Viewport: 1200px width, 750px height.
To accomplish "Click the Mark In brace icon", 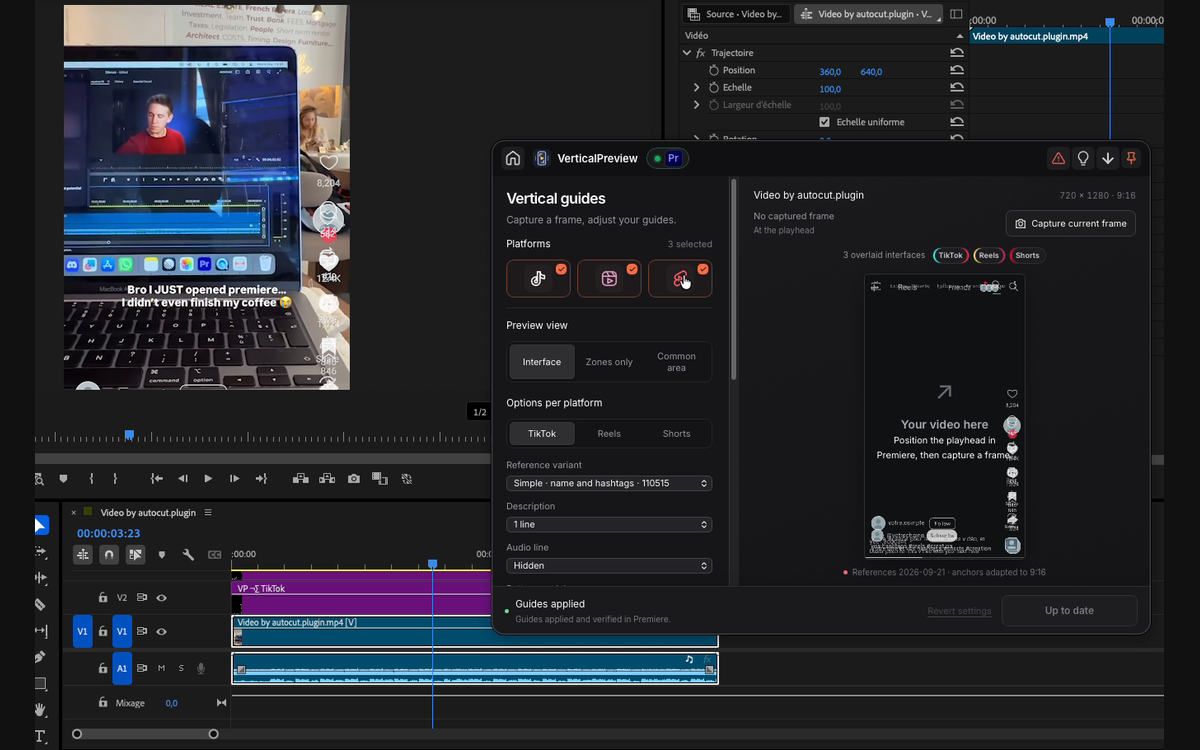I will point(91,479).
